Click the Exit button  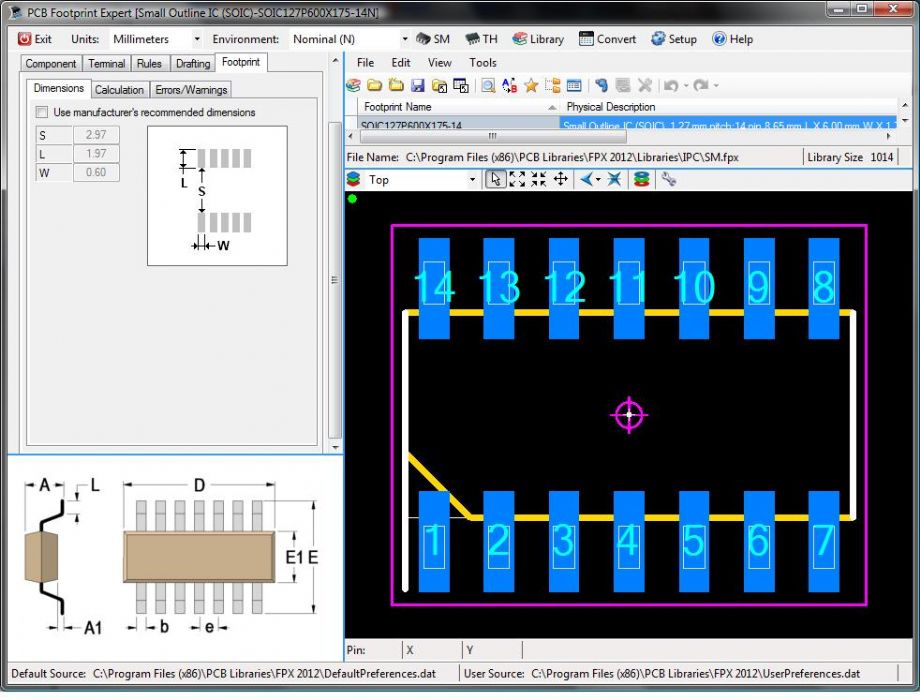pos(35,39)
